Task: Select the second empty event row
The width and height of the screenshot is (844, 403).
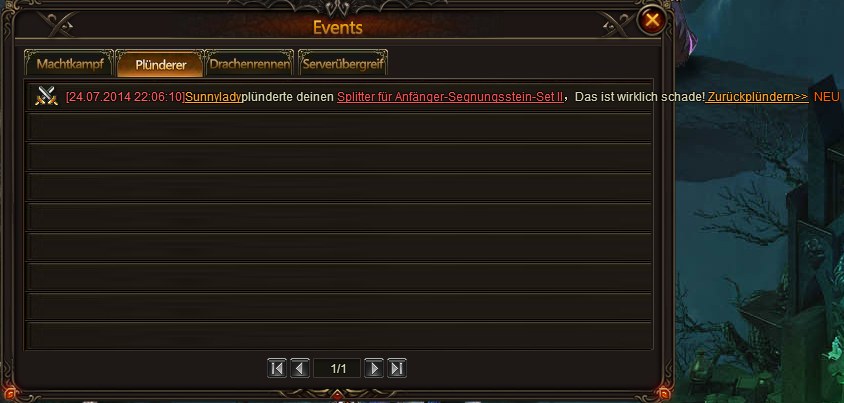Action: pyautogui.click(x=339, y=157)
